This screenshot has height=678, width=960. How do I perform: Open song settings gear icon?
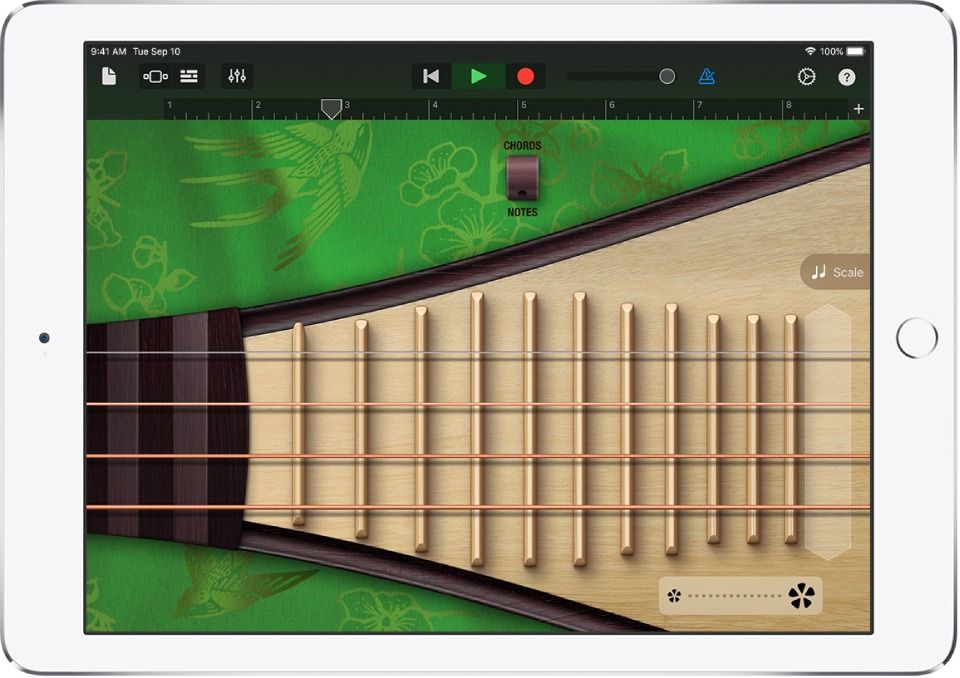pos(806,77)
